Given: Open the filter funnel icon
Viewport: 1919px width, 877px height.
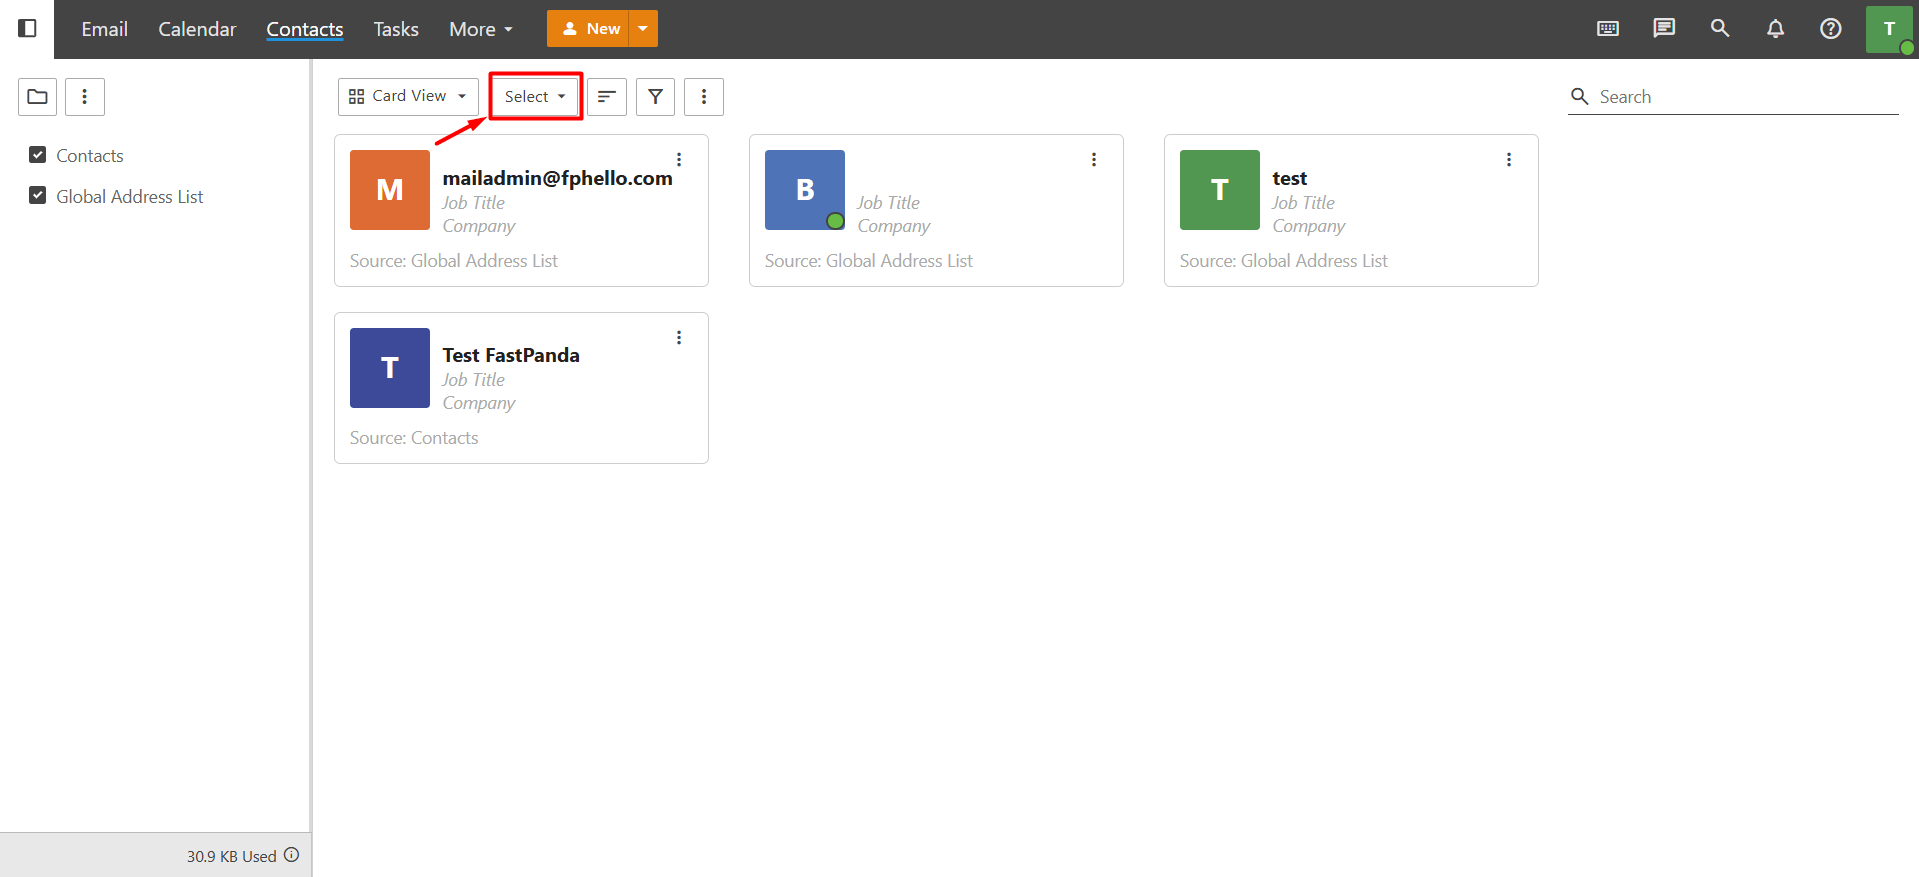Looking at the screenshot, I should point(655,97).
